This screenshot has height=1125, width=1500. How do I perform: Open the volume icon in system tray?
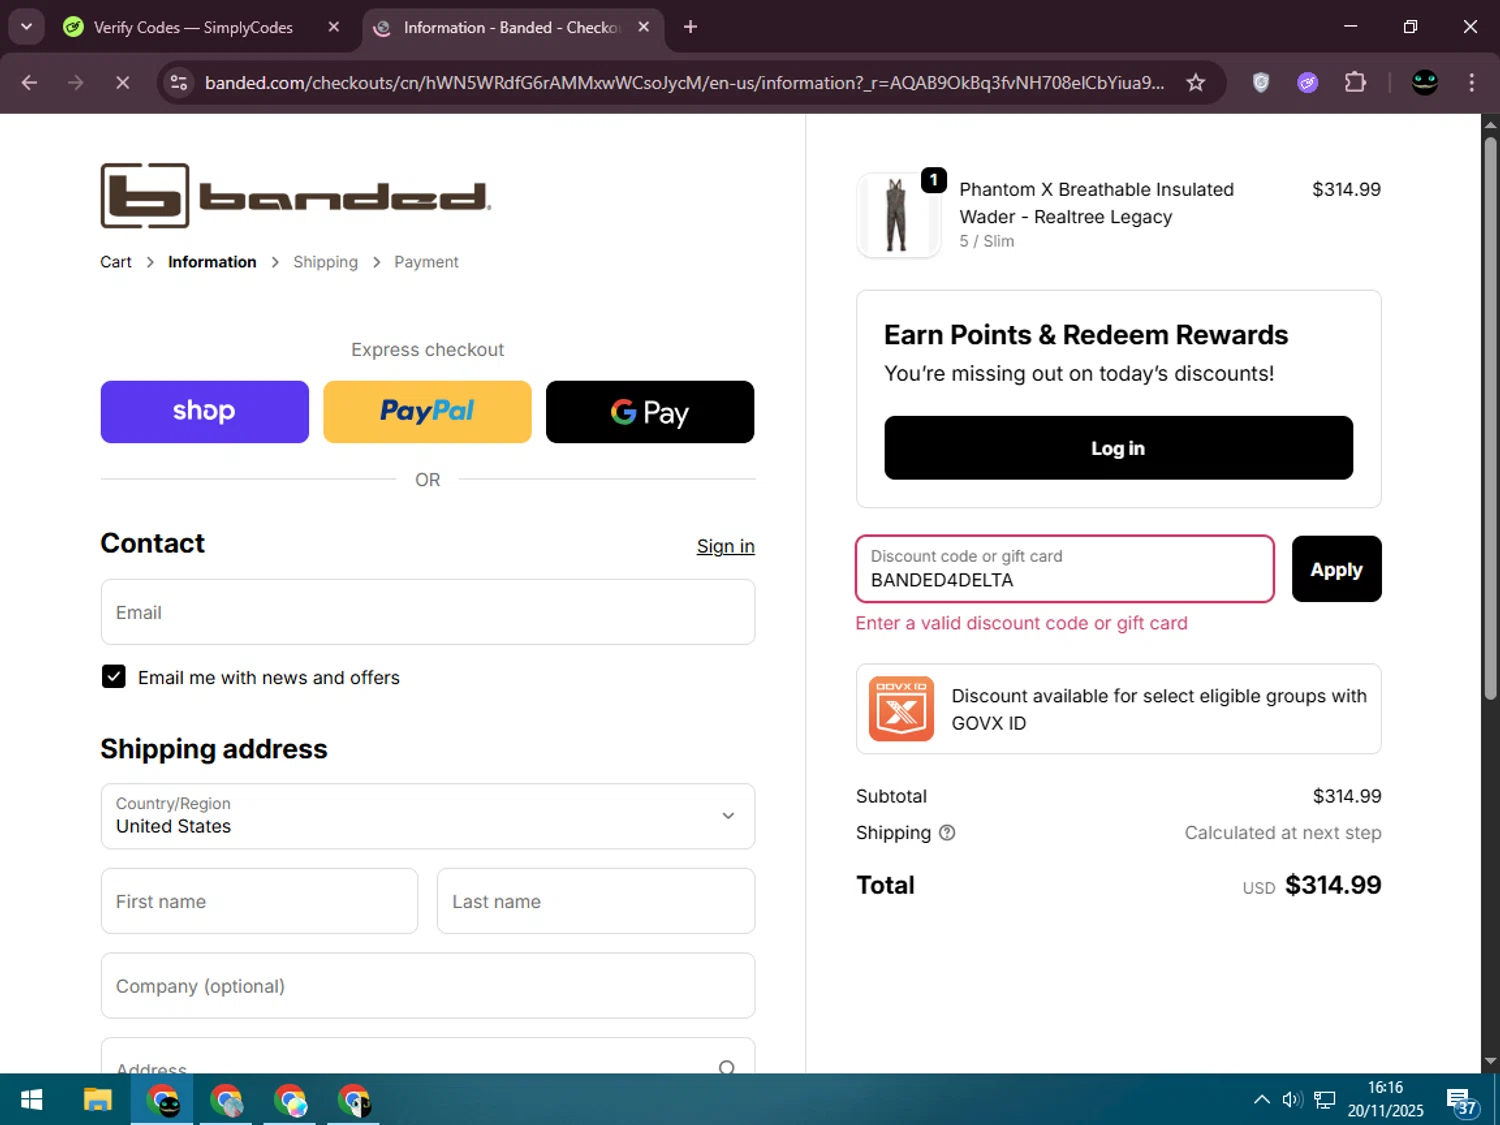[1292, 1100]
